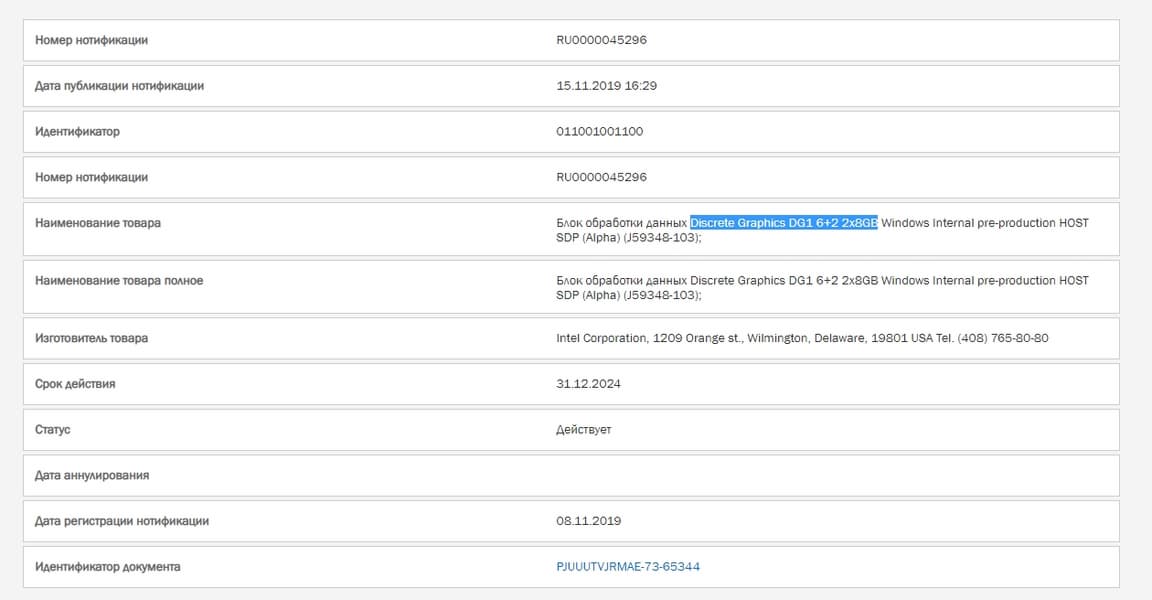Click the Intel phone number (408) 765-80-80
This screenshot has height=600, width=1152.
[x=1003, y=338]
